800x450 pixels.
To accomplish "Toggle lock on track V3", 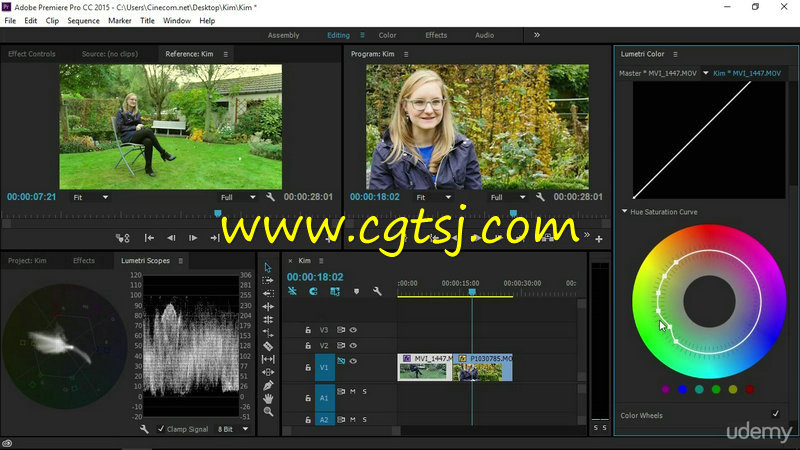I will pyautogui.click(x=308, y=330).
